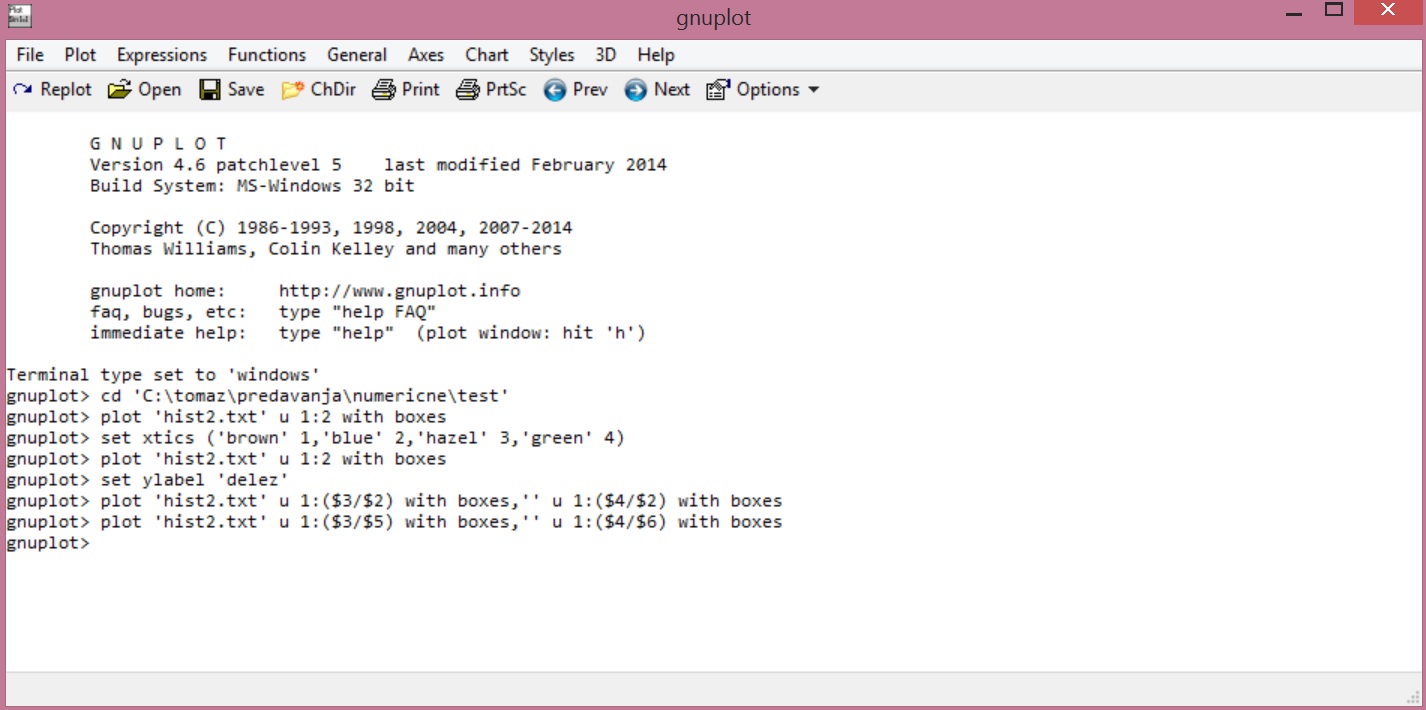
Task: Click the "Version 4.6 patchlevel 5" text
Action: pyautogui.click(x=216, y=165)
